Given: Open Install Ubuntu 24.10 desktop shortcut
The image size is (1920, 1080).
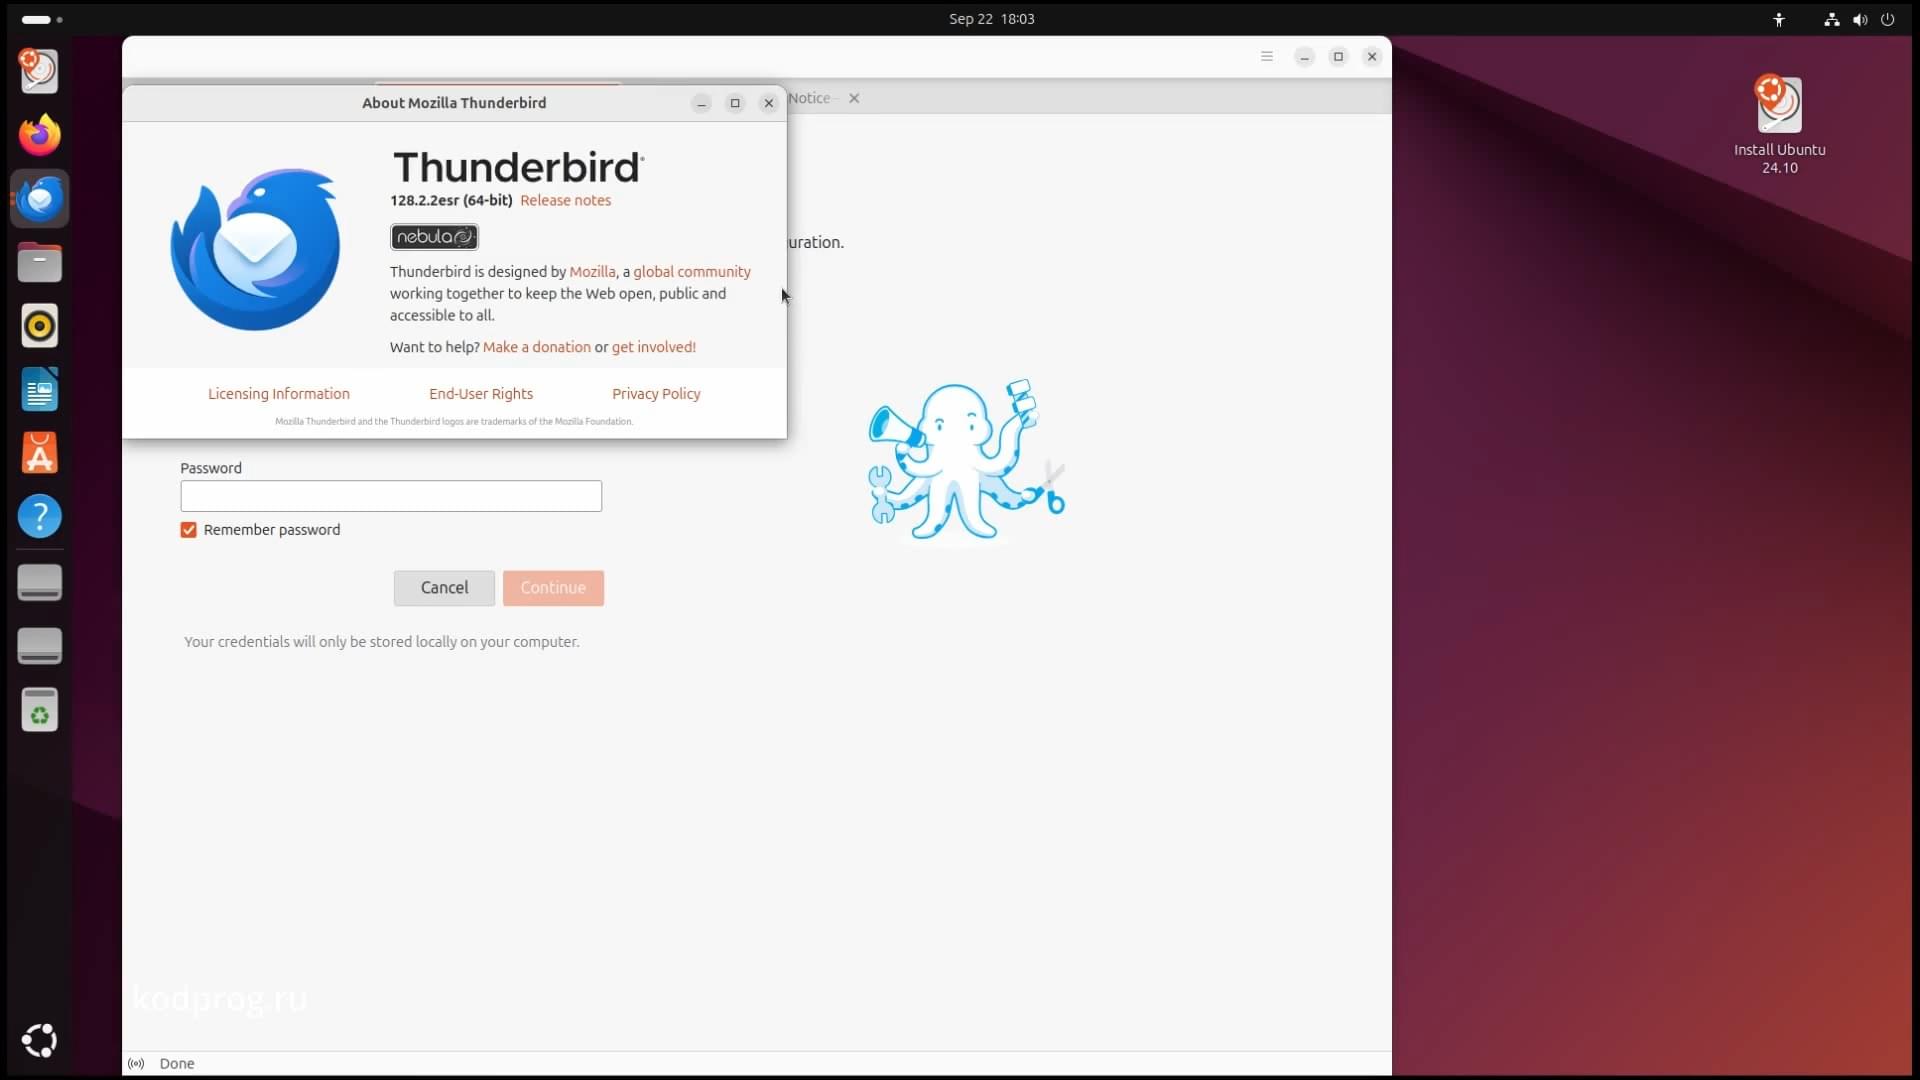Looking at the screenshot, I should click(x=1779, y=125).
